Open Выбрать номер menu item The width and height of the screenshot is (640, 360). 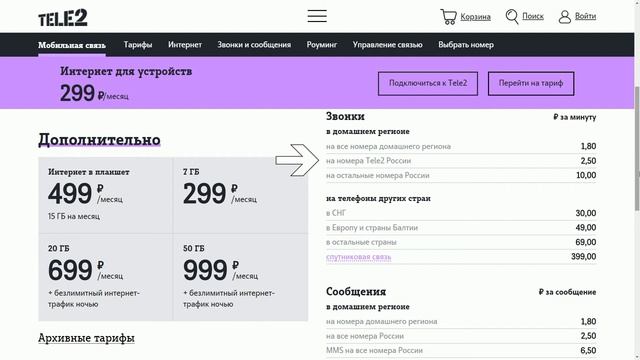(466, 45)
